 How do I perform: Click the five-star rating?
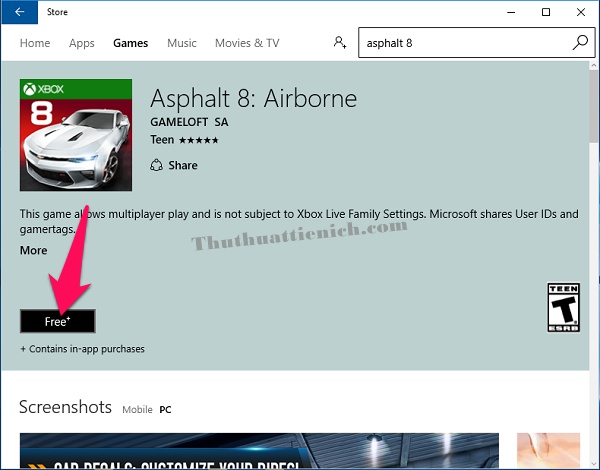pos(198,140)
